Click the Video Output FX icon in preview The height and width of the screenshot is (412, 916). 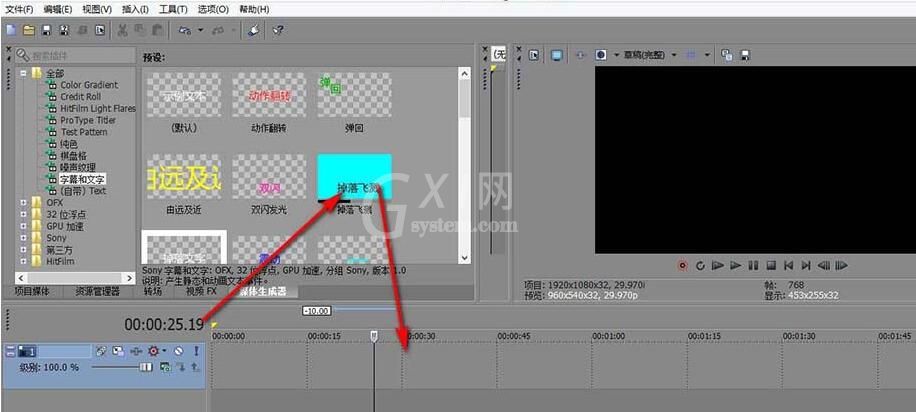click(x=580, y=55)
